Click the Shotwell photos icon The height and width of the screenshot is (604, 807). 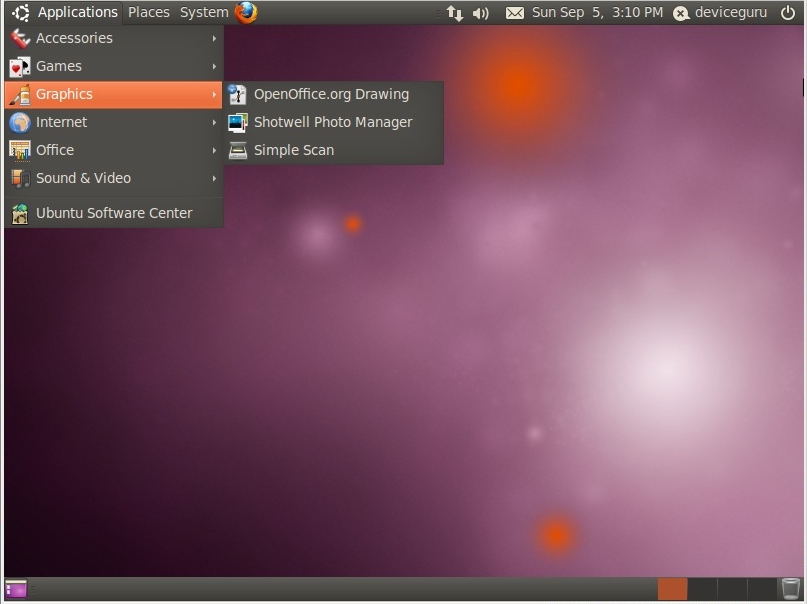(238, 123)
